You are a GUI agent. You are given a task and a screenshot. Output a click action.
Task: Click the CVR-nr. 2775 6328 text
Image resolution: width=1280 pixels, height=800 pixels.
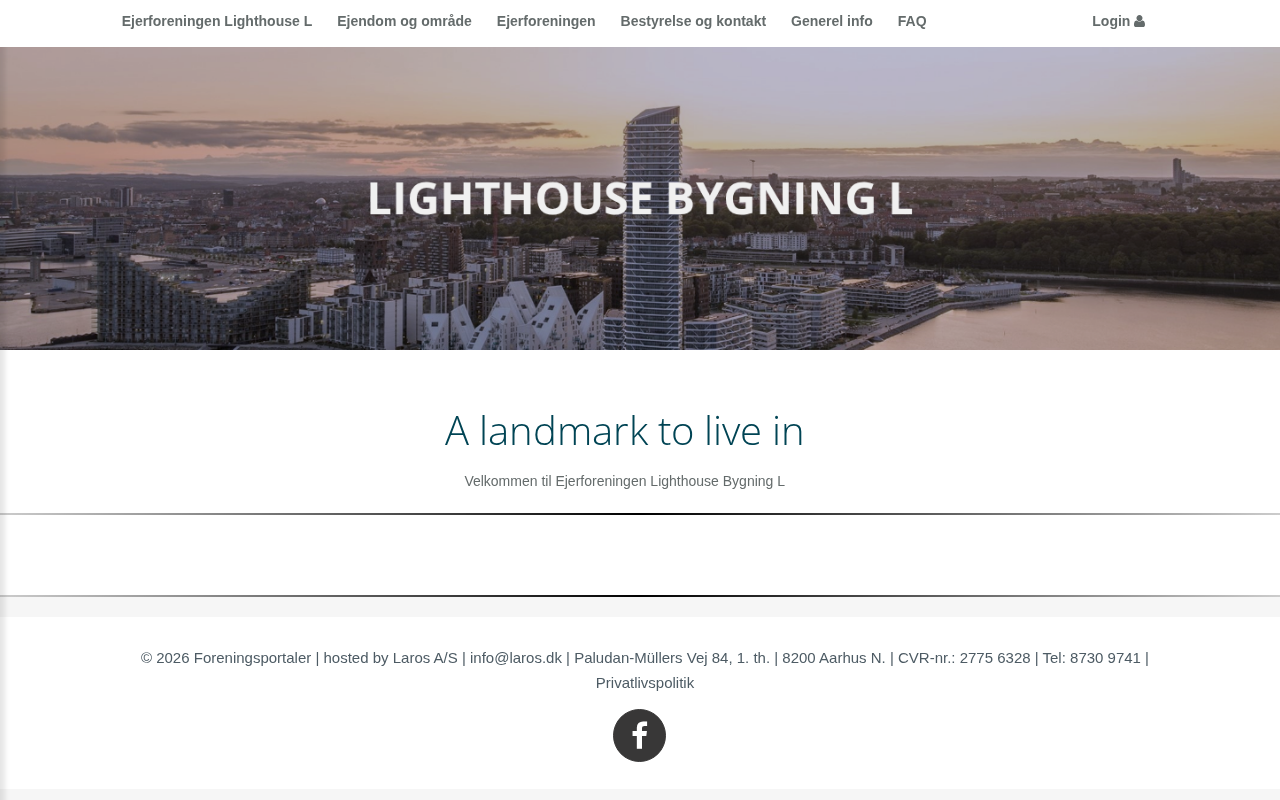point(964,658)
